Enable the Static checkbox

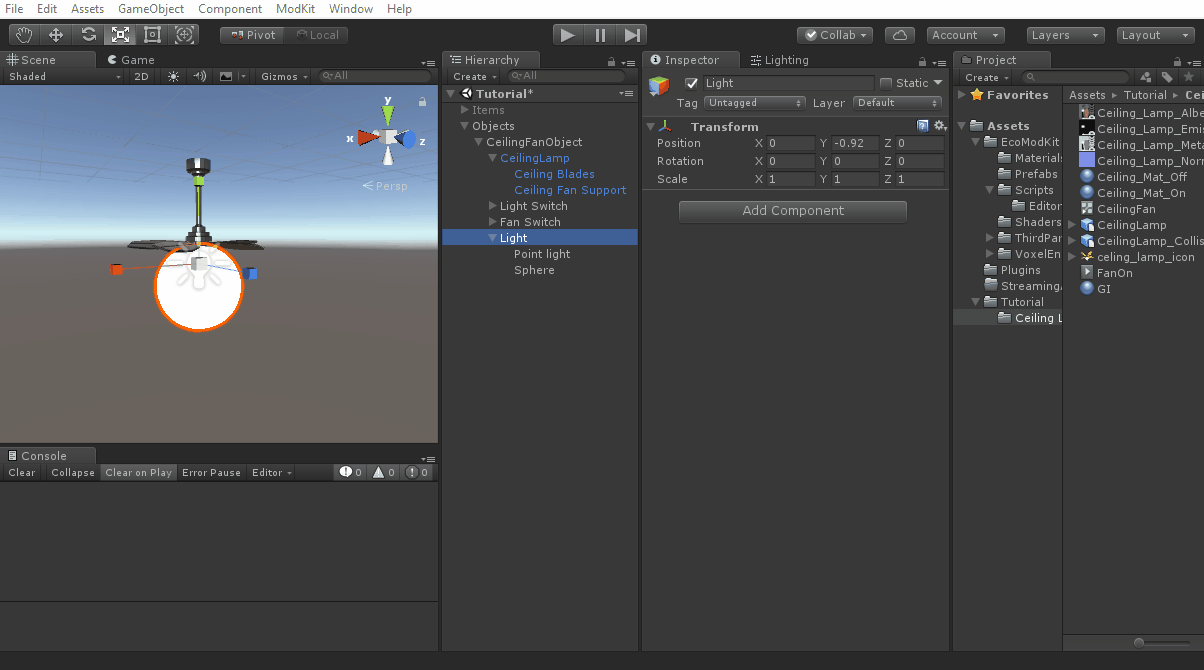click(885, 83)
